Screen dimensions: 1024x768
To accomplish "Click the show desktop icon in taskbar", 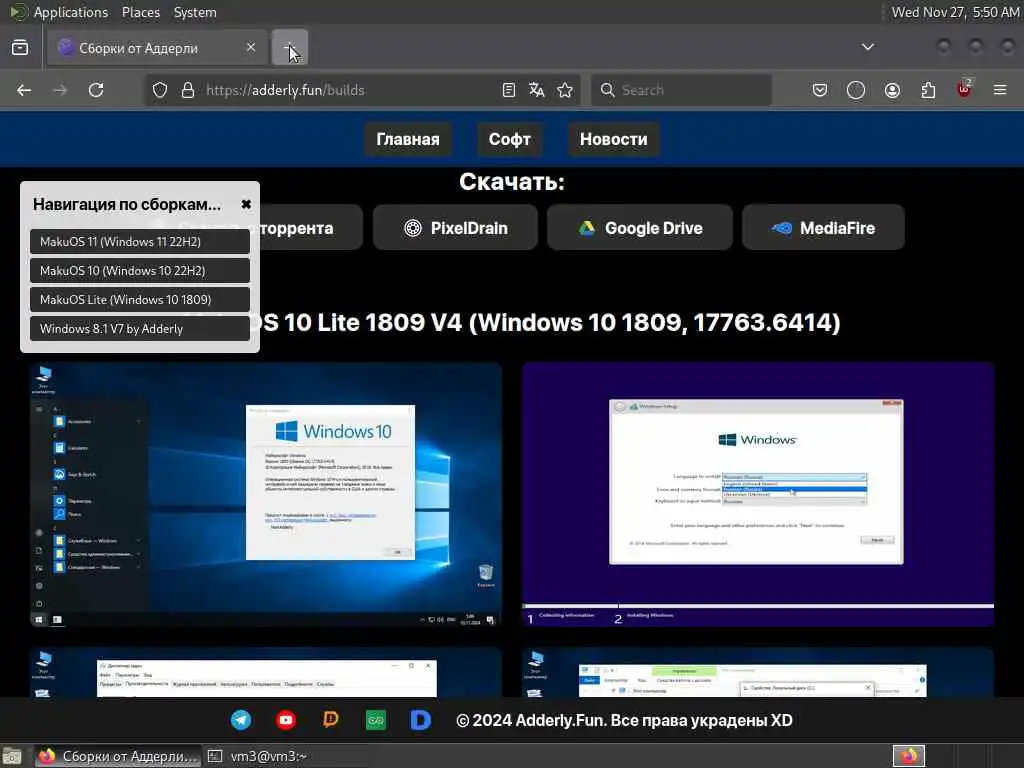I will (12, 756).
